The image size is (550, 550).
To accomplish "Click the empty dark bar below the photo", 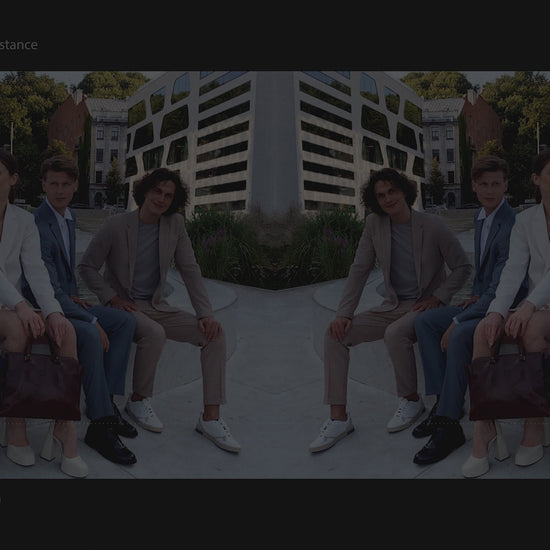I will click(x=275, y=515).
